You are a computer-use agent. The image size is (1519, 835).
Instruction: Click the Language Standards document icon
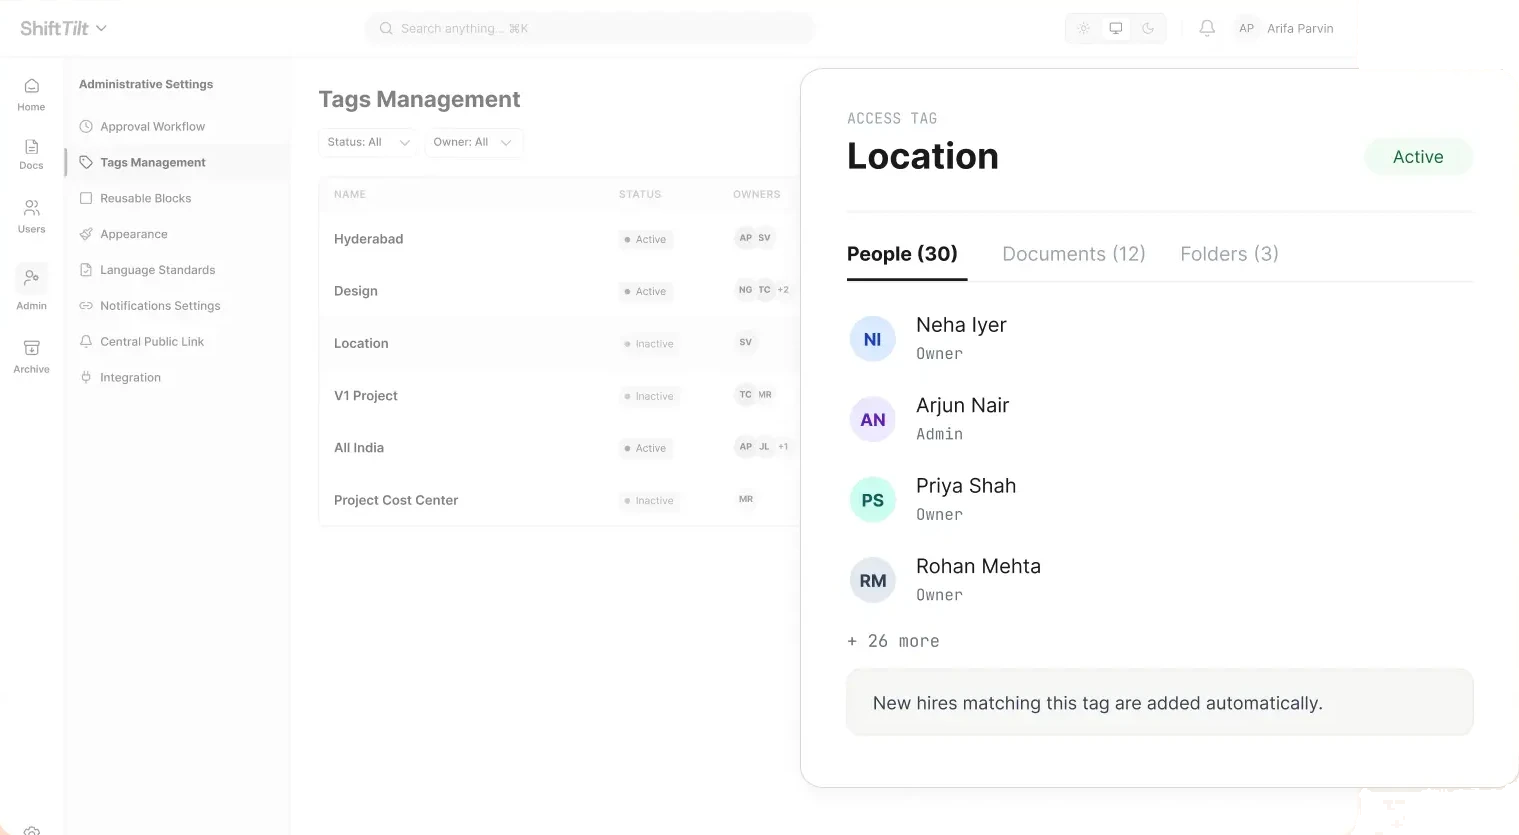pos(86,270)
